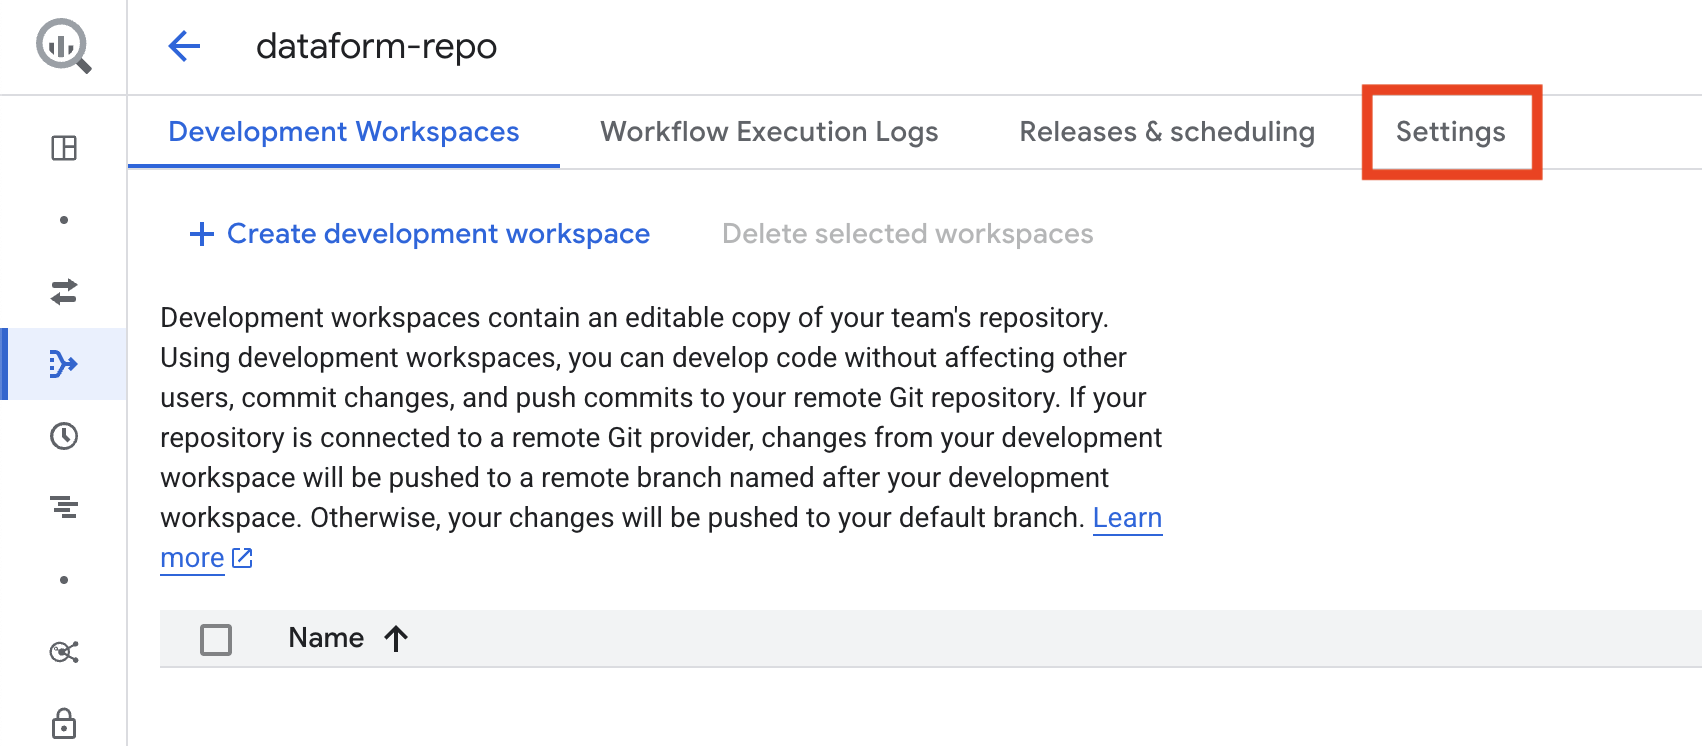
Task: Click the upper dot separator in sidebar
Action: (x=64, y=220)
